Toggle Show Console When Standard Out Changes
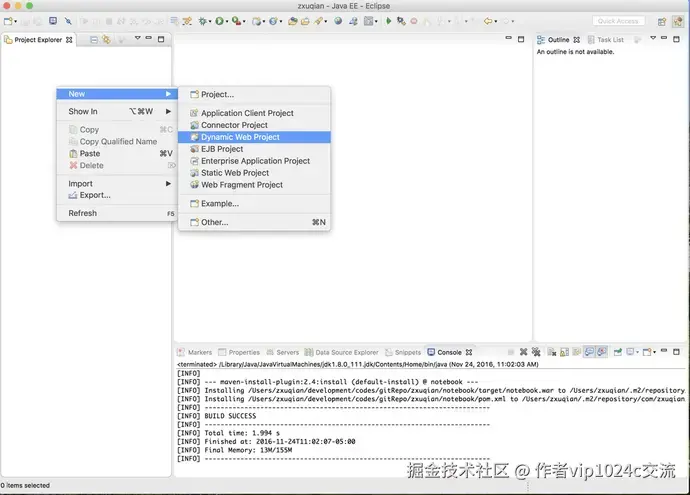This screenshot has height=495, width=690. [x=589, y=352]
